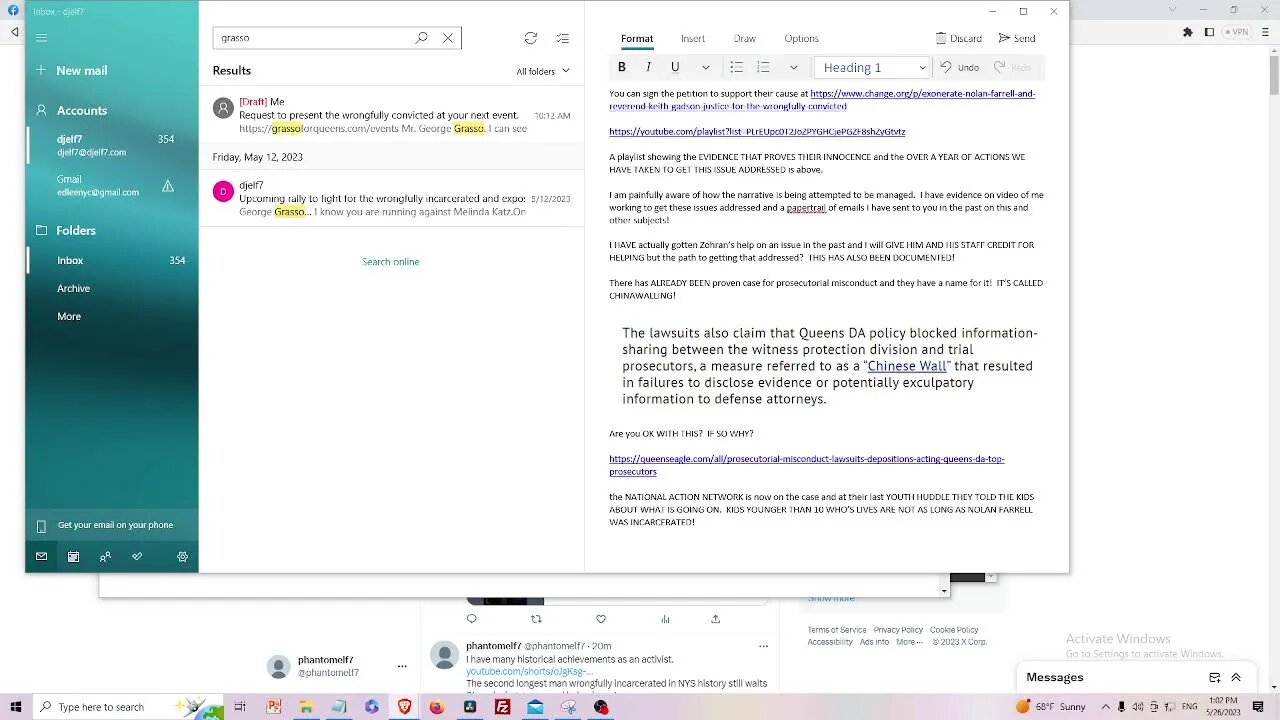Viewport: 1280px width, 720px height.
Task: Open the hamburger menu in the Mail sidebar
Action: (x=41, y=38)
